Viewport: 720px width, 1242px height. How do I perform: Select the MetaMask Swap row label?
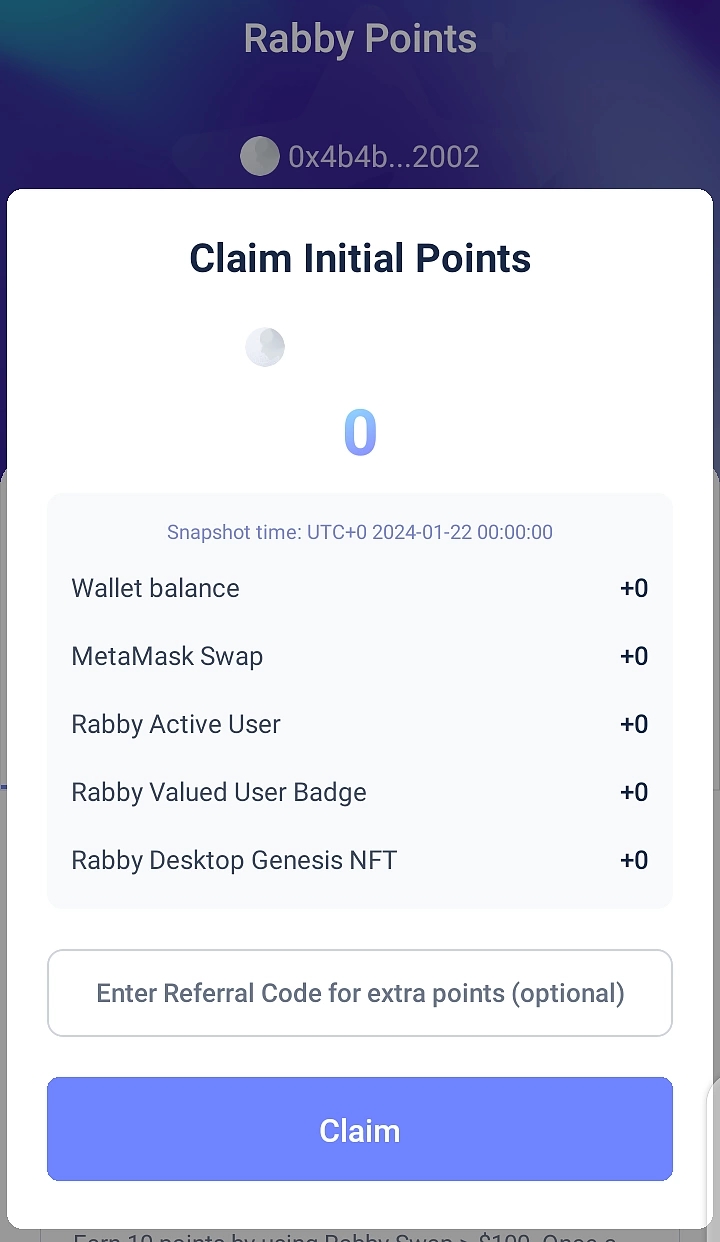tap(167, 656)
